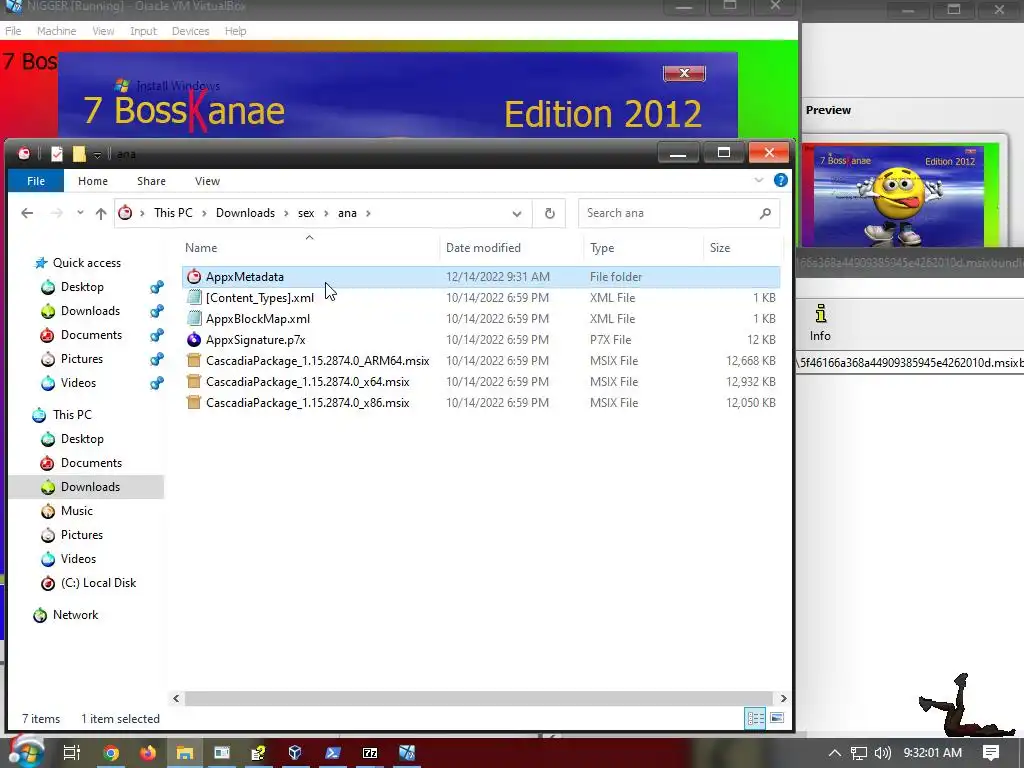Viewport: 1024px width, 768px height.
Task: Select the AppxBlockMap.xml file
Action: (x=481, y=319)
